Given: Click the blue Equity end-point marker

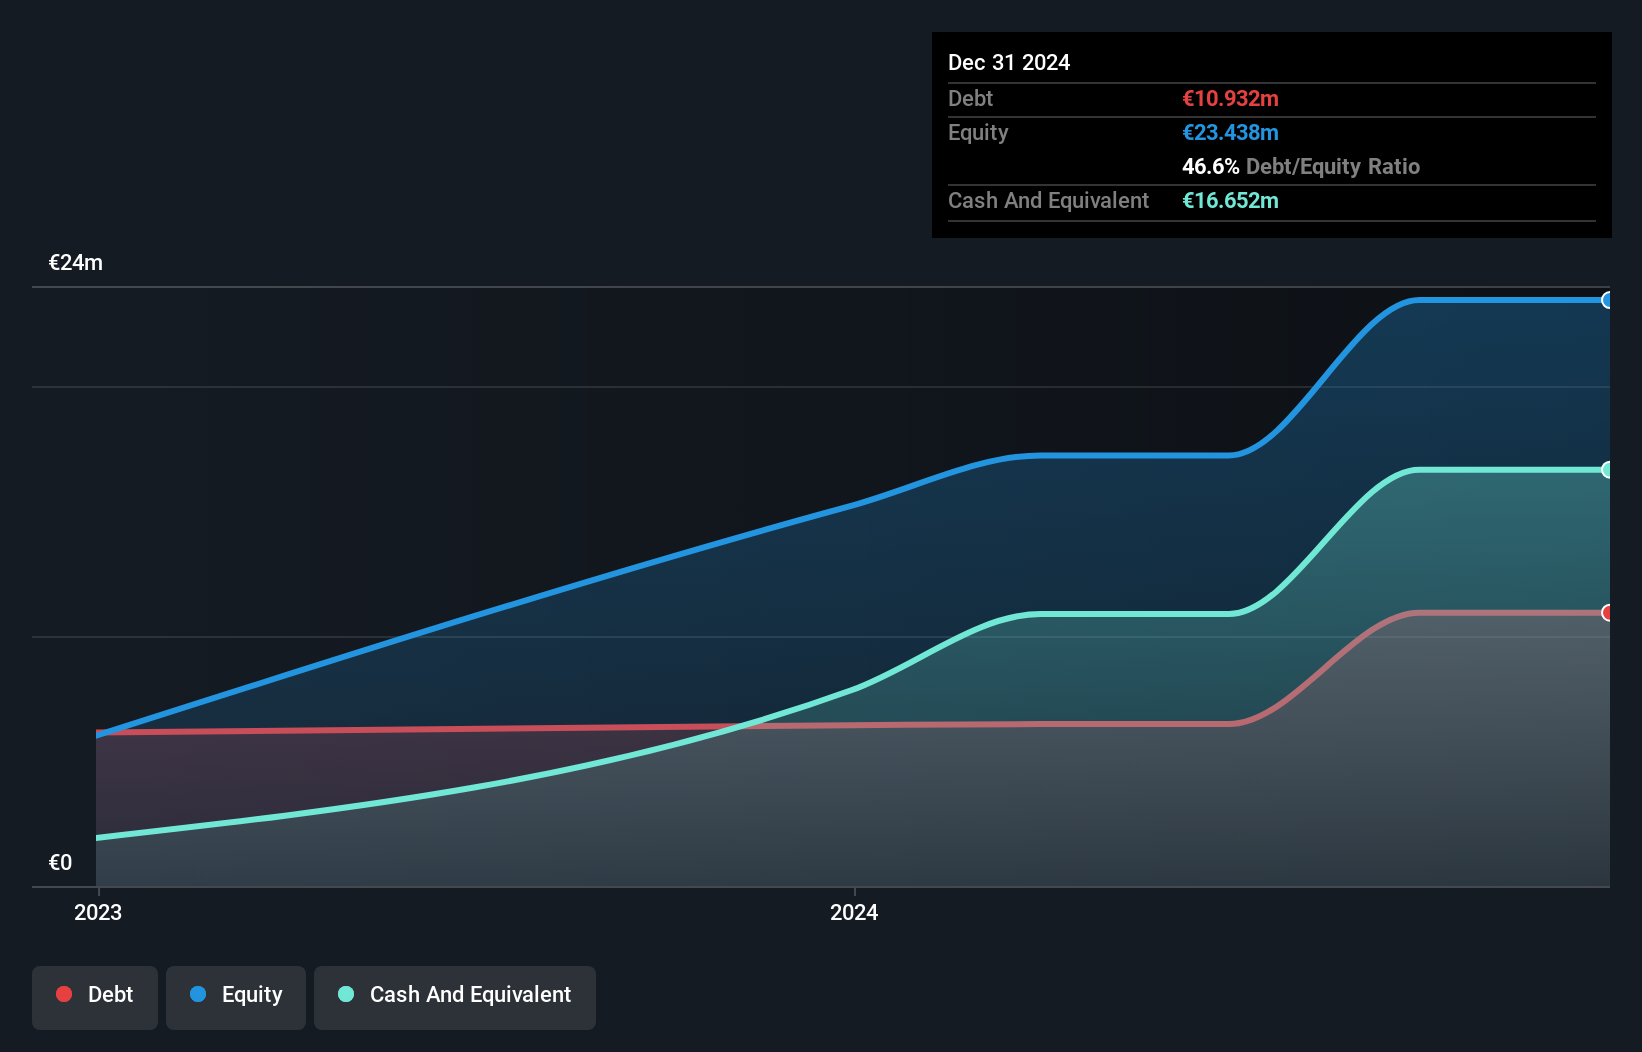Looking at the screenshot, I should click(1607, 300).
